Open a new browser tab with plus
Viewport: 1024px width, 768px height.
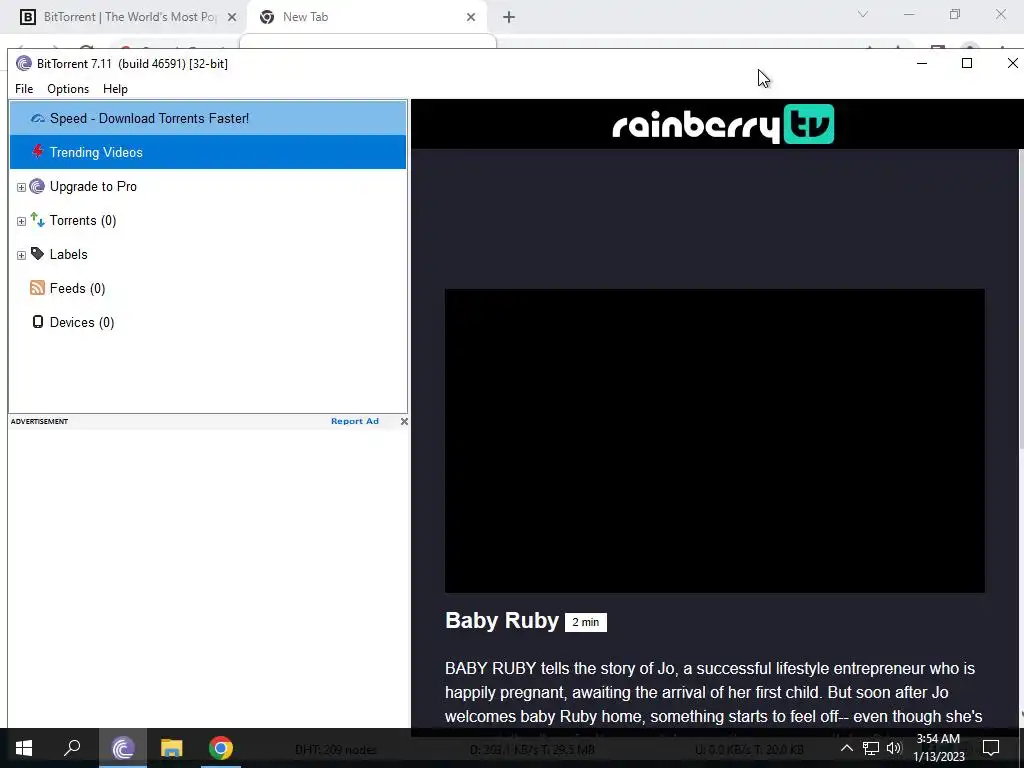tap(509, 17)
